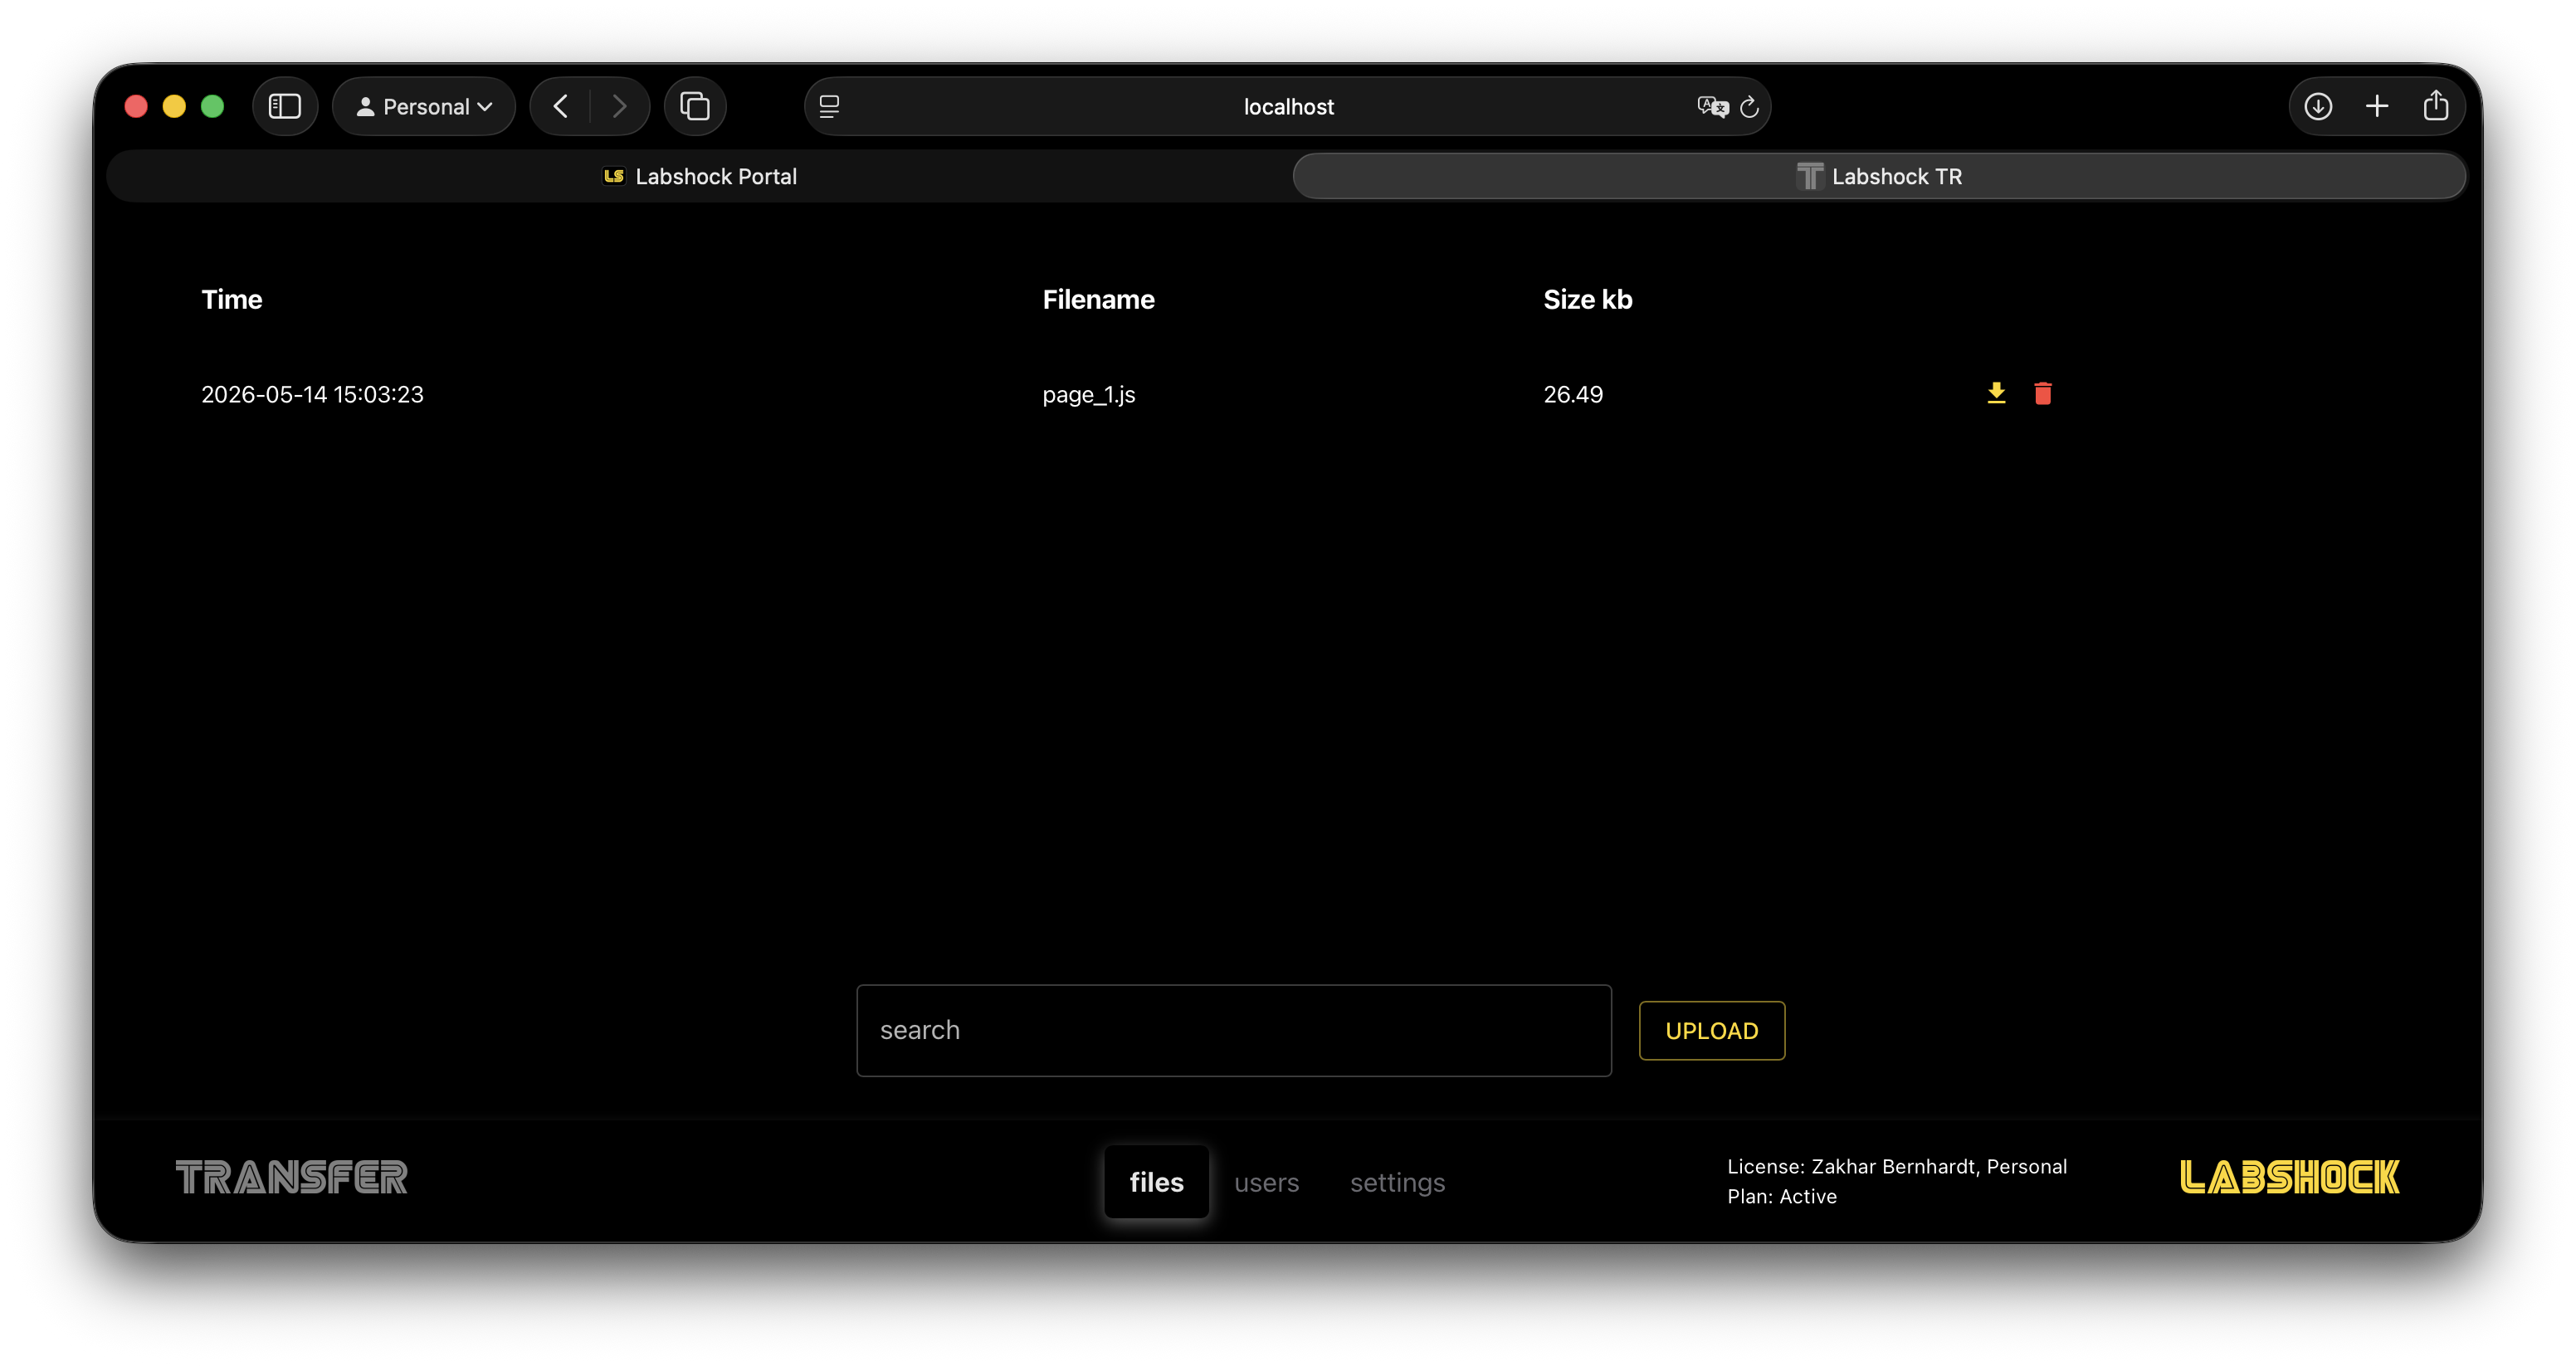This screenshot has width=2576, height=1366.
Task: Show the page reader menu icon
Action: point(829,107)
